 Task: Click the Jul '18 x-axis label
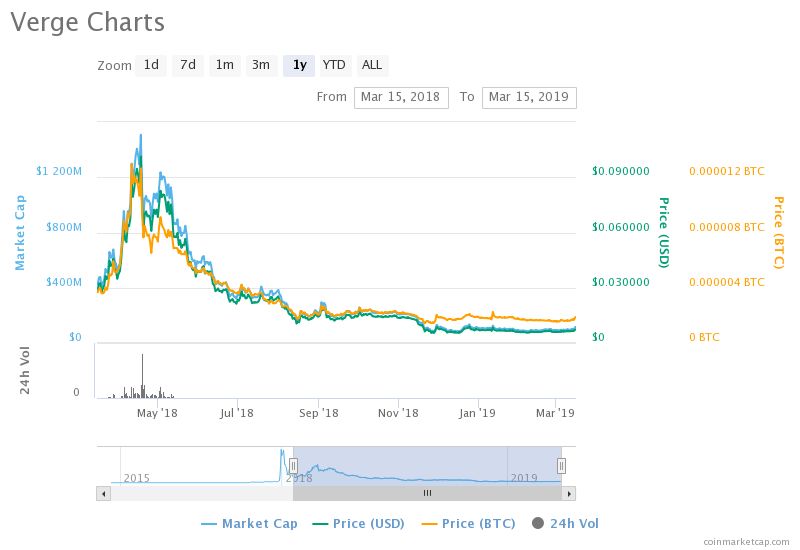(x=237, y=413)
